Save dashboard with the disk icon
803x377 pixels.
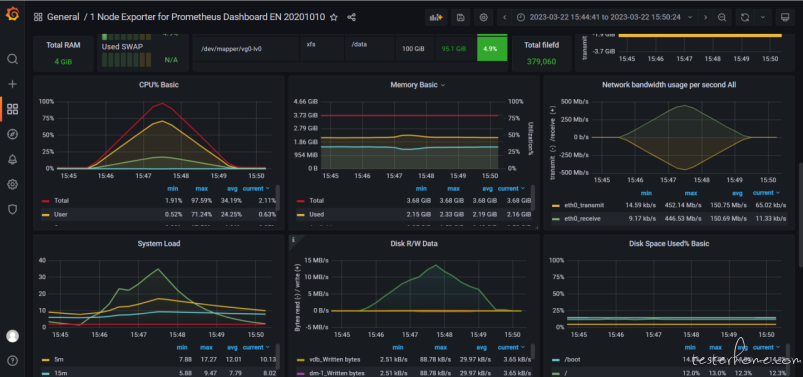pyautogui.click(x=460, y=17)
